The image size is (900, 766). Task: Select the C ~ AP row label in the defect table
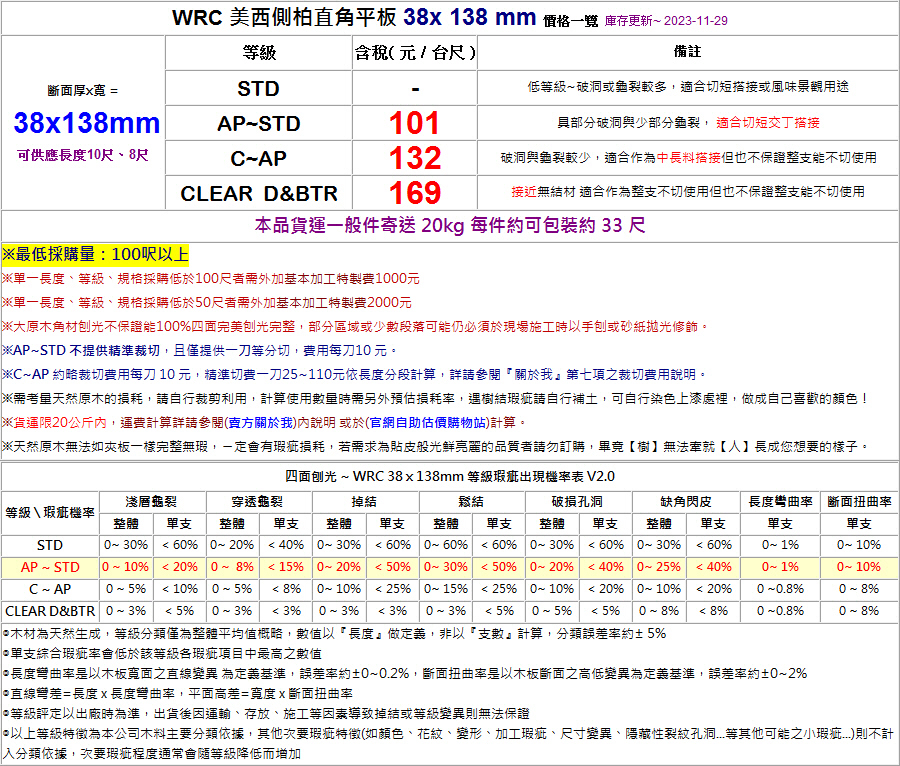50,589
